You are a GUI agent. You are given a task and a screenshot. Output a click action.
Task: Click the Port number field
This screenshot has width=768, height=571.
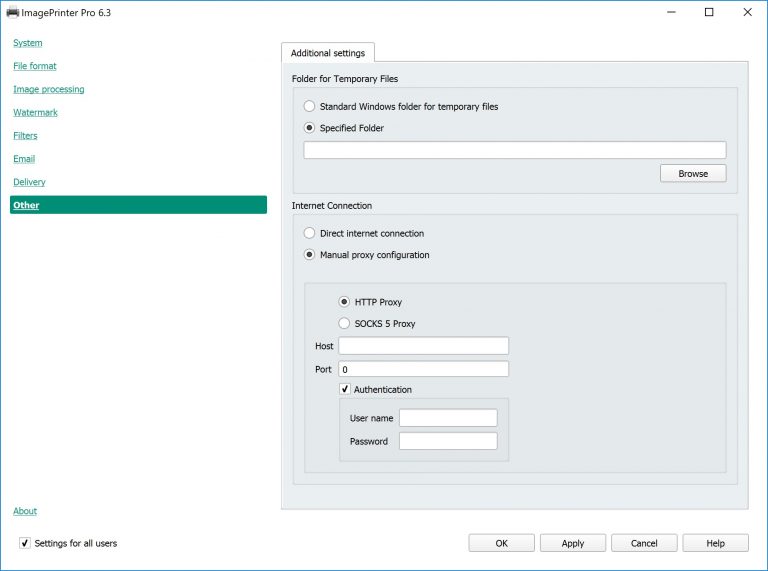point(424,369)
